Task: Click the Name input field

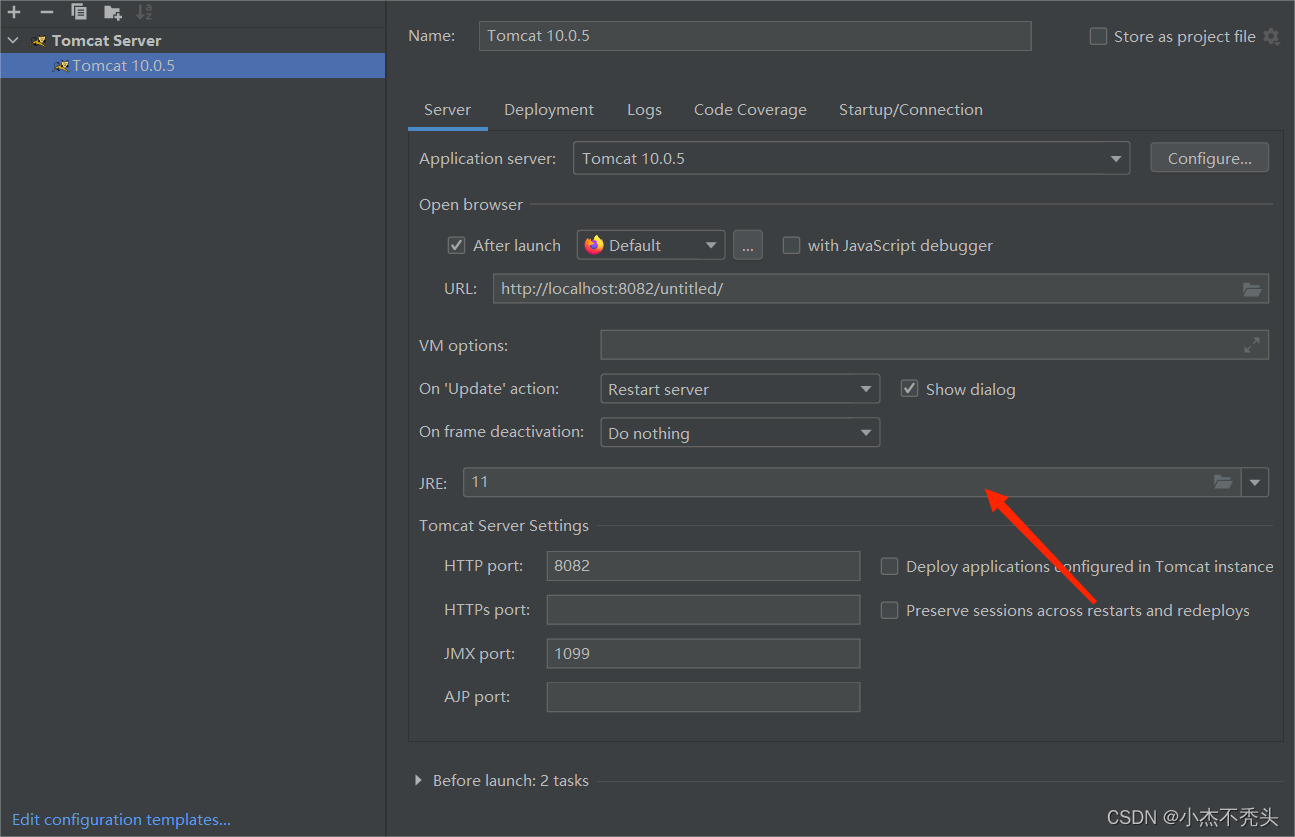Action: pyautogui.click(x=755, y=36)
